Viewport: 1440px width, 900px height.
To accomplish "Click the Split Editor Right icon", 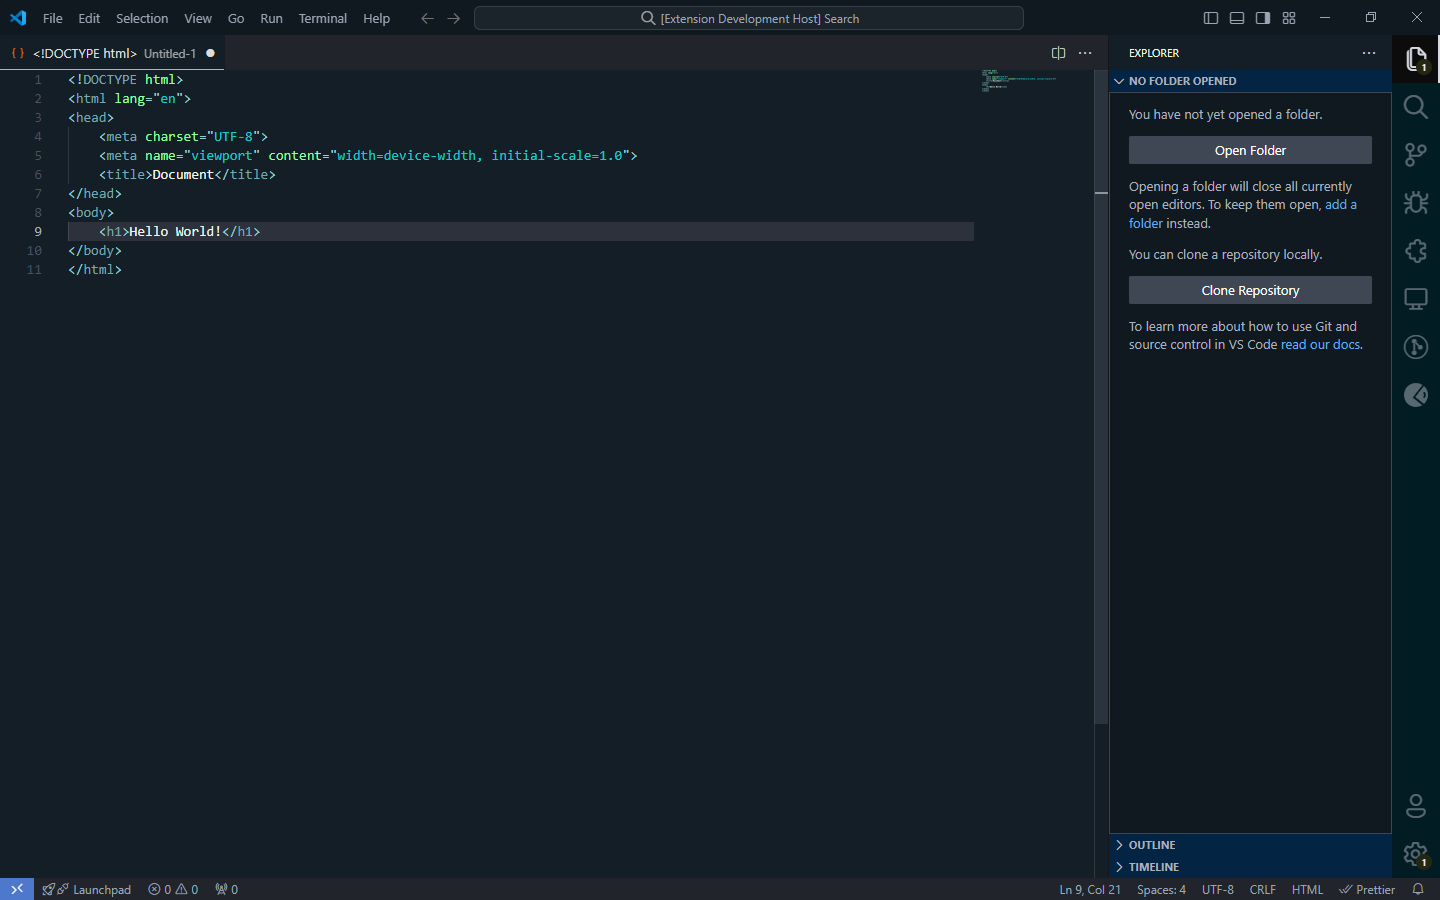I will click(1058, 53).
